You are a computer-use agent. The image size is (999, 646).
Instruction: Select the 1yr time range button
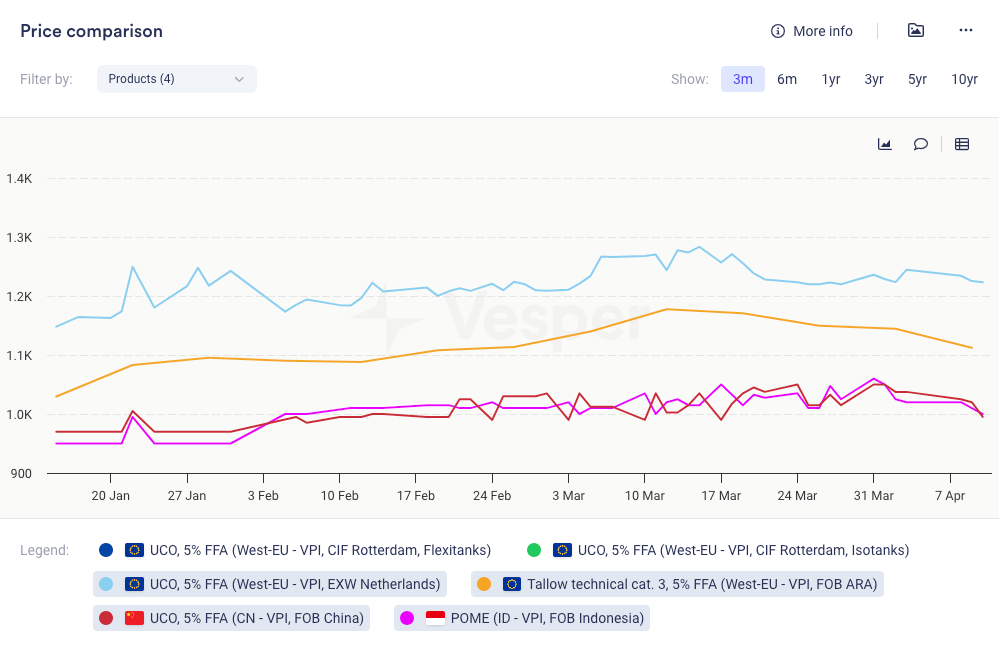click(830, 78)
